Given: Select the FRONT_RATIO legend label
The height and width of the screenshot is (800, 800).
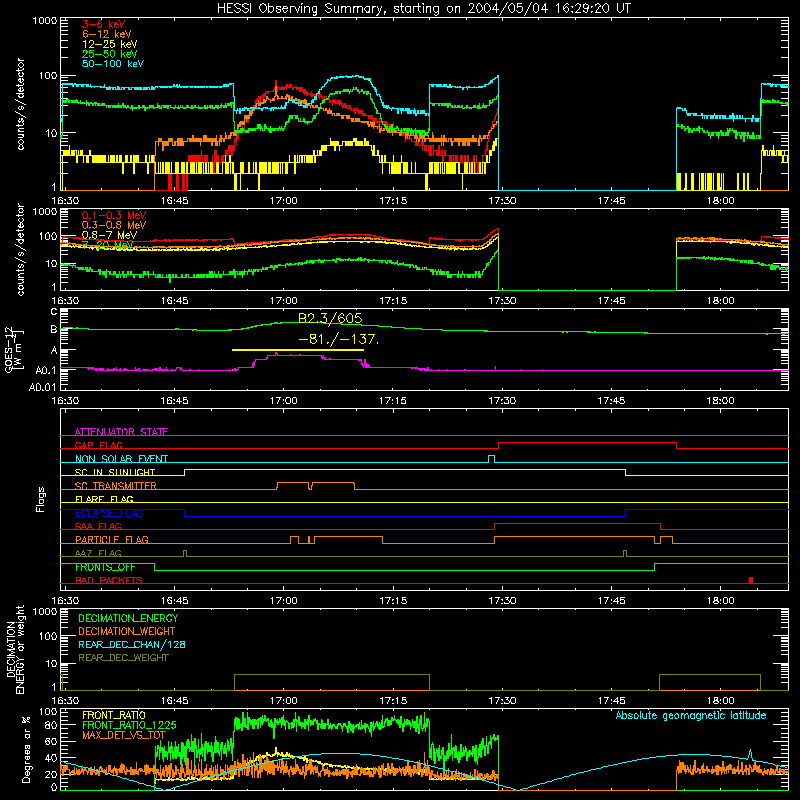Looking at the screenshot, I should 114,715.
